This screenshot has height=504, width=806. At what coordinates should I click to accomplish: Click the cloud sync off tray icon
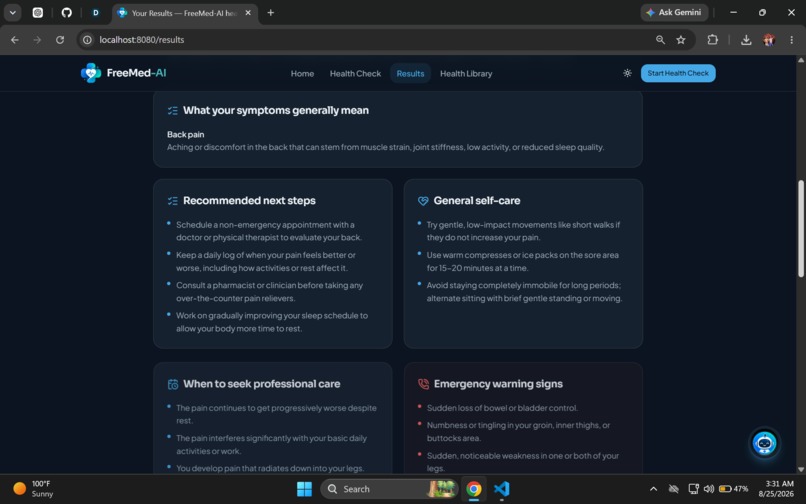point(673,489)
